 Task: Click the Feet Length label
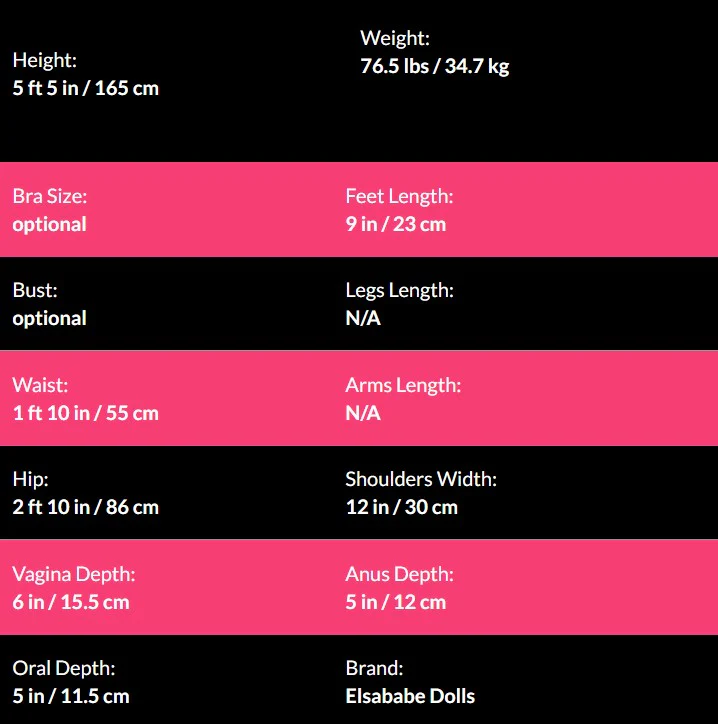click(x=399, y=197)
